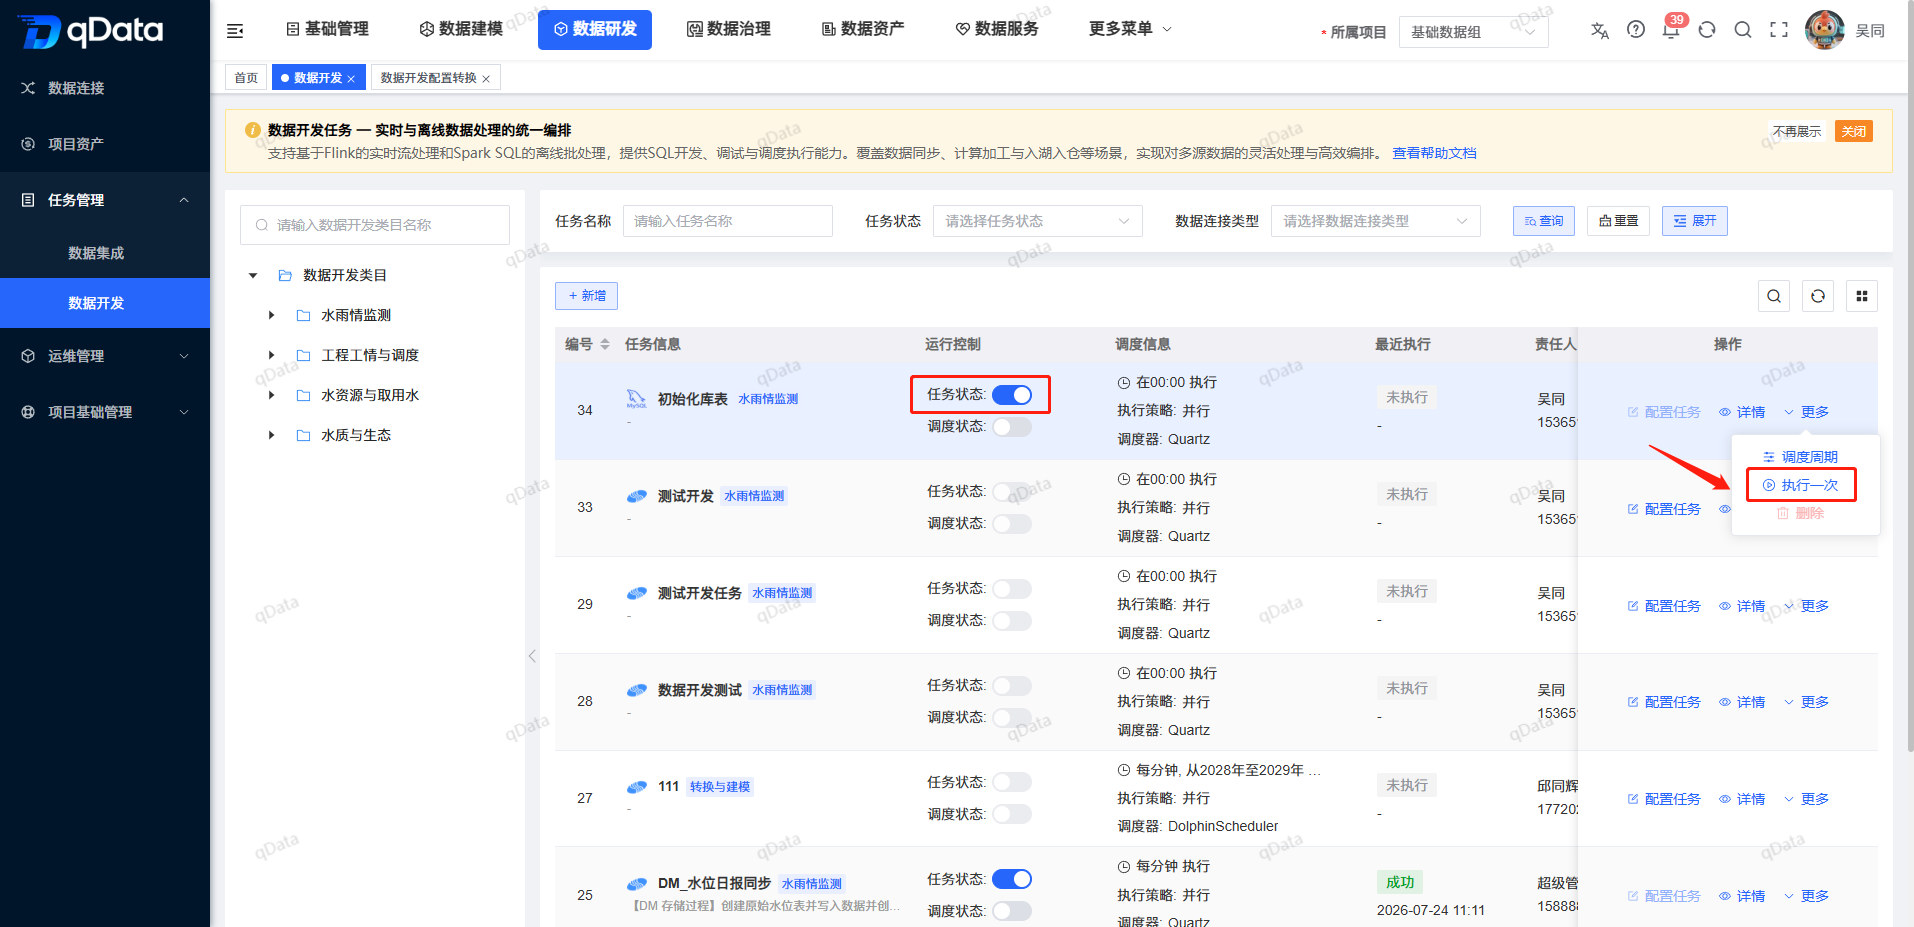Switch to 基础管理 top menu
This screenshot has height=927, width=1914.
pos(327,29)
